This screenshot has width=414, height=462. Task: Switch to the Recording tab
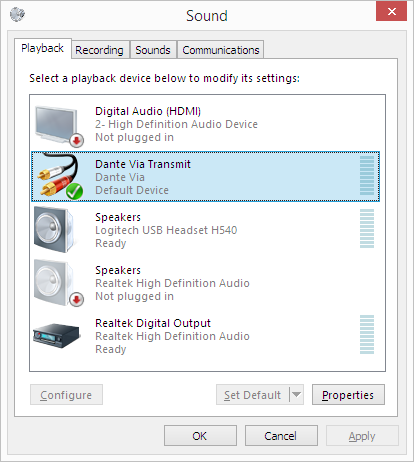pos(99,50)
